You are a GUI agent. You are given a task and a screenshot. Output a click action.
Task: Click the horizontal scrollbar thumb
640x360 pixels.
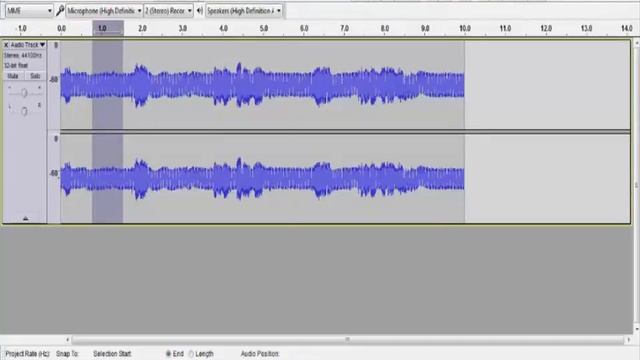(x=348, y=339)
